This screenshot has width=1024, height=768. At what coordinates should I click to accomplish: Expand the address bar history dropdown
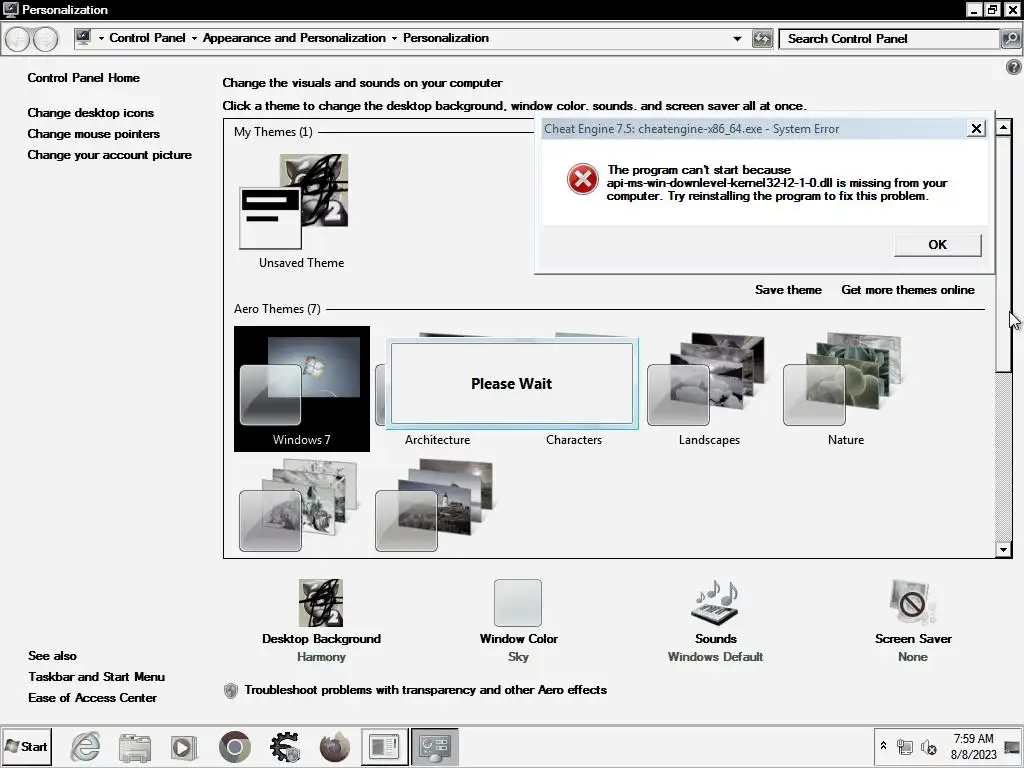[x=737, y=39]
